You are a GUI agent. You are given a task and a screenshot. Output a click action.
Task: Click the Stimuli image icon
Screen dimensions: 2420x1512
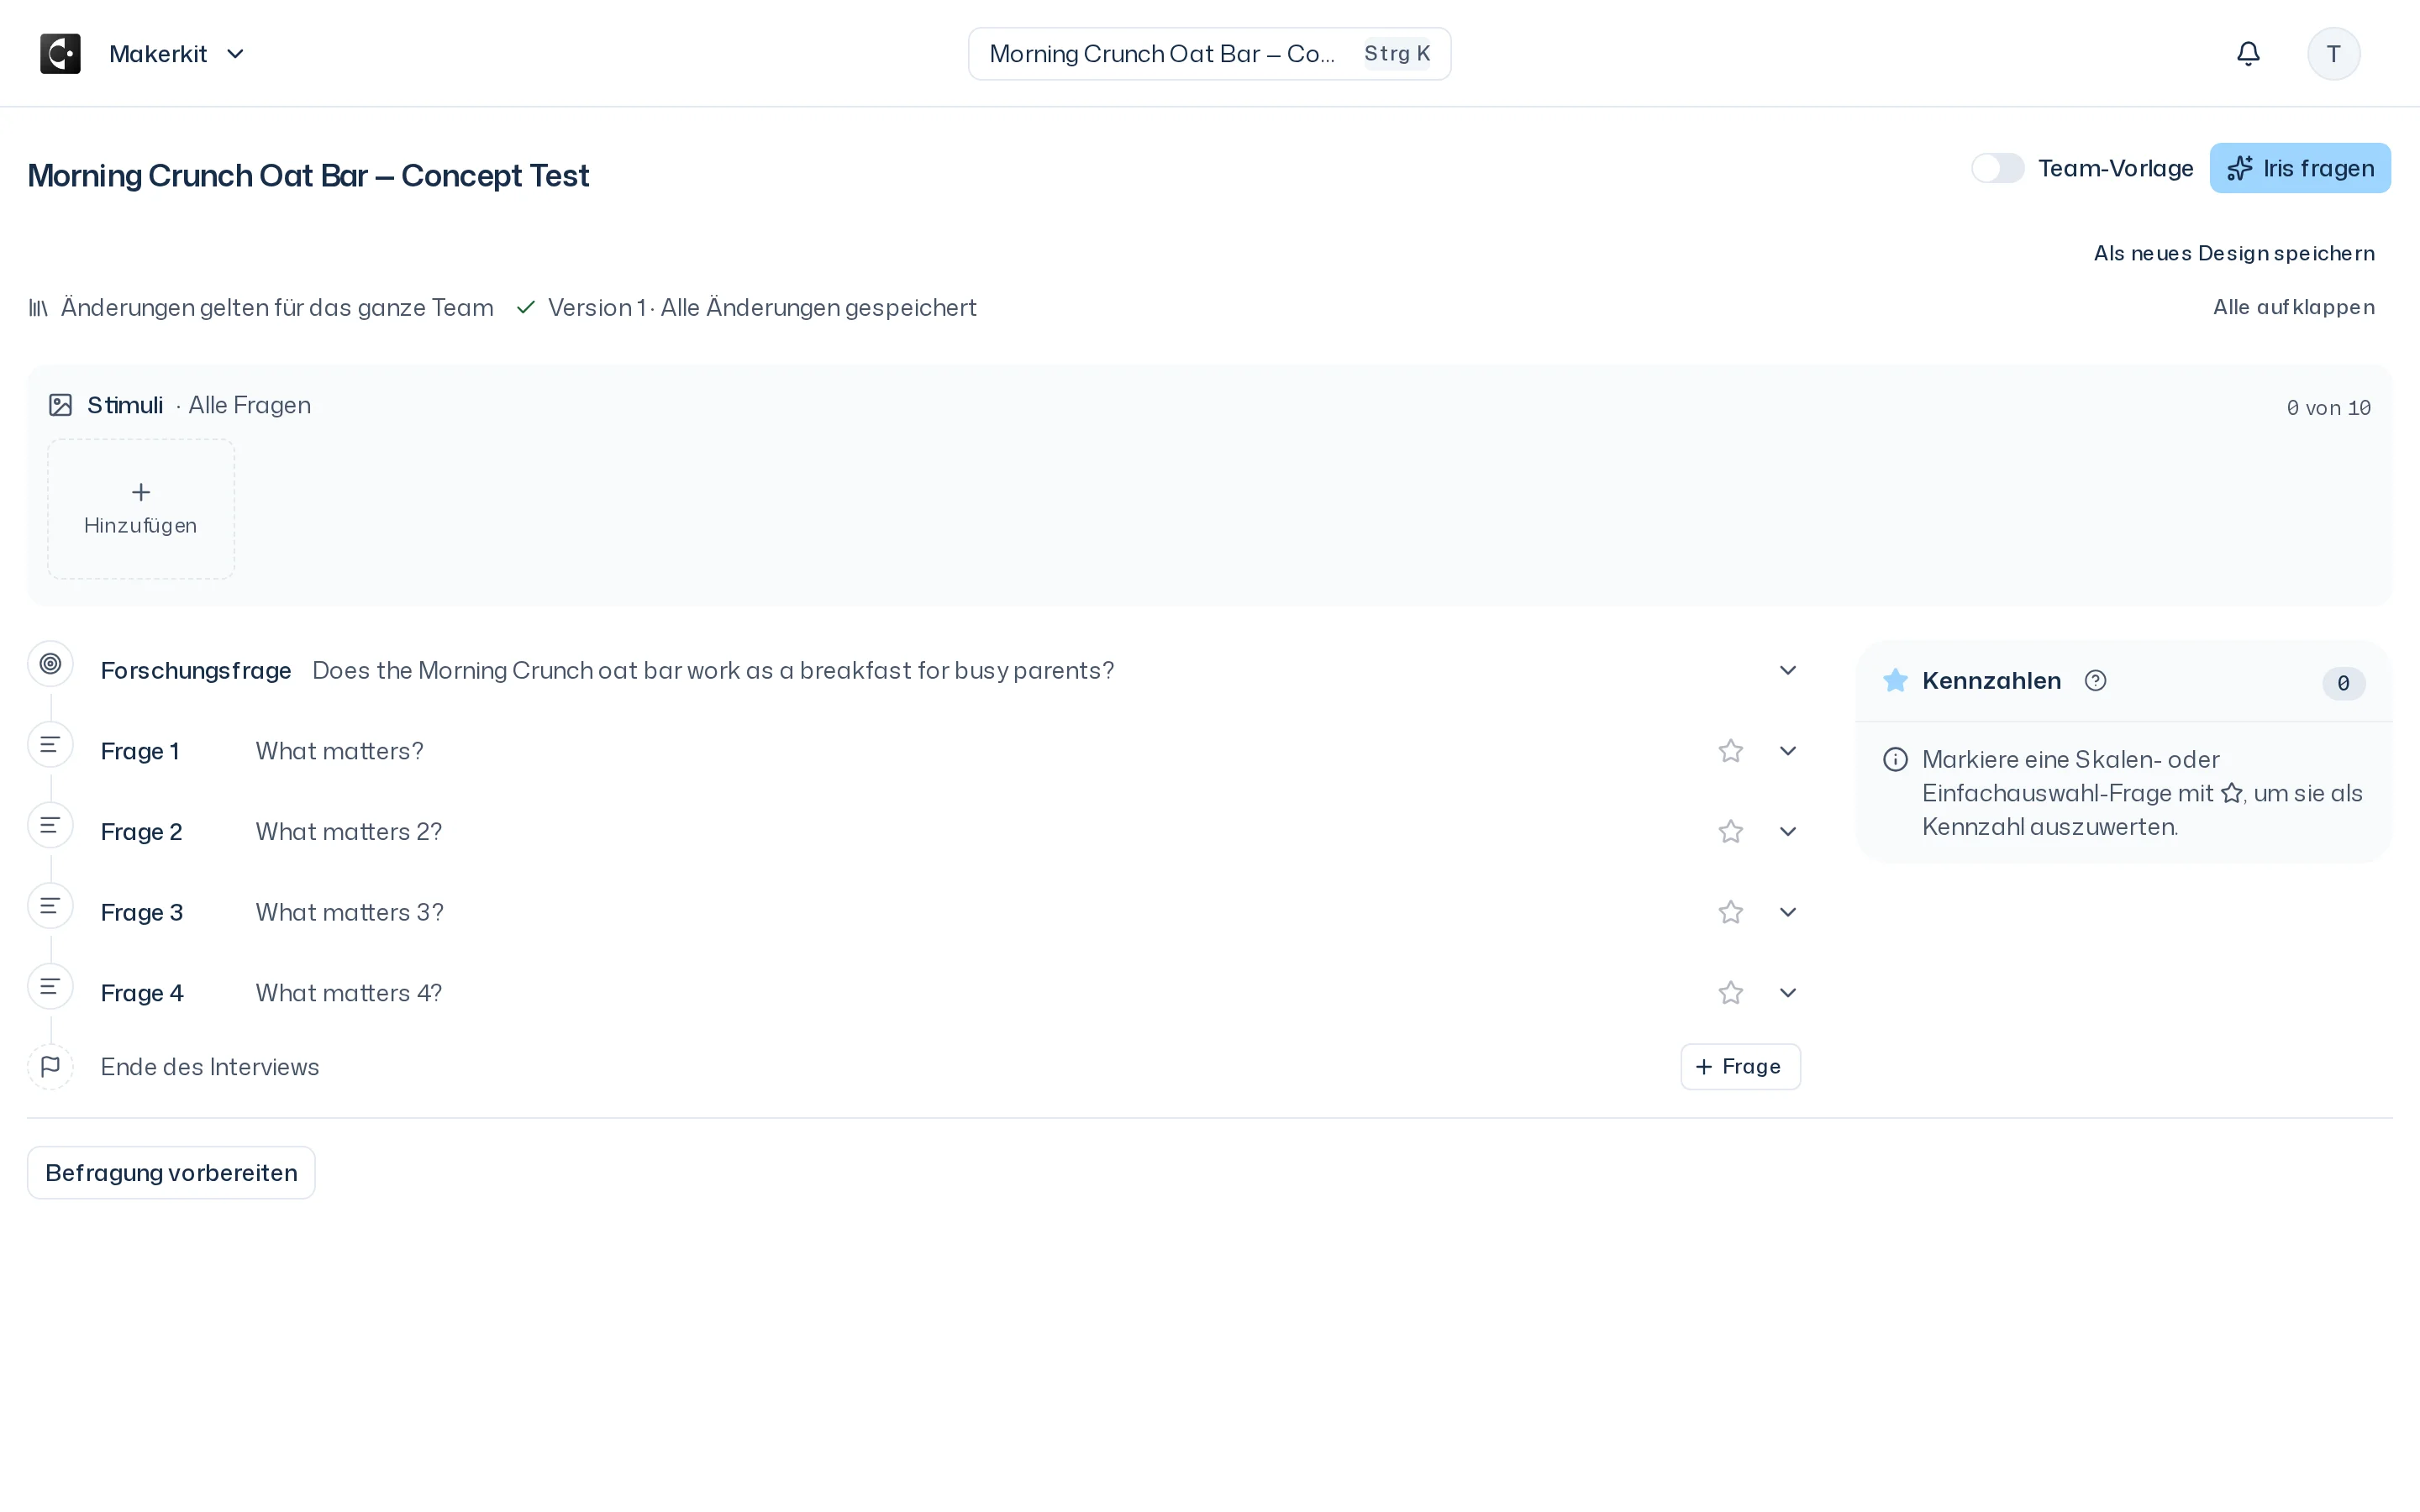60,405
